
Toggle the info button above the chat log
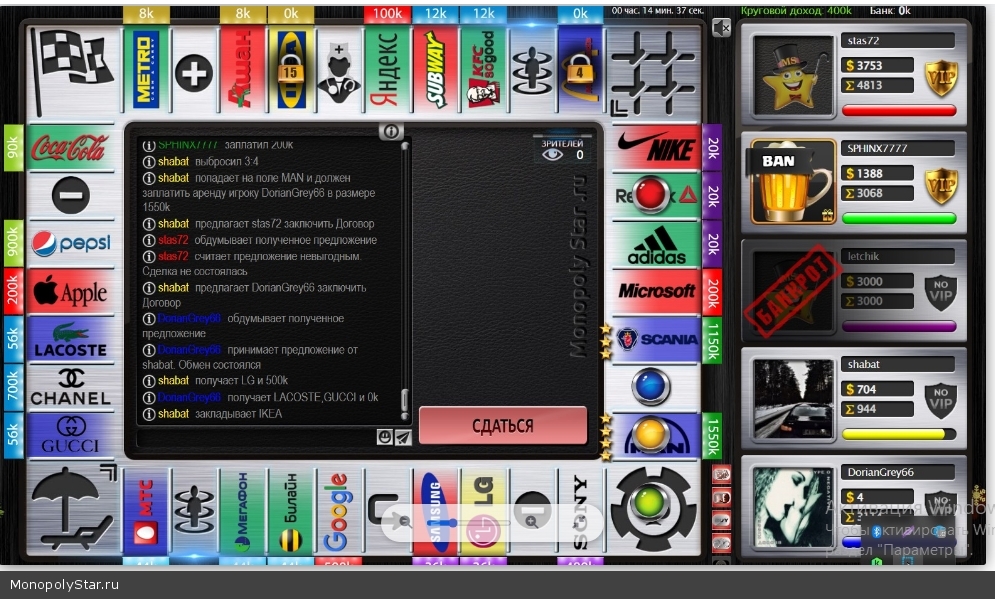391,132
